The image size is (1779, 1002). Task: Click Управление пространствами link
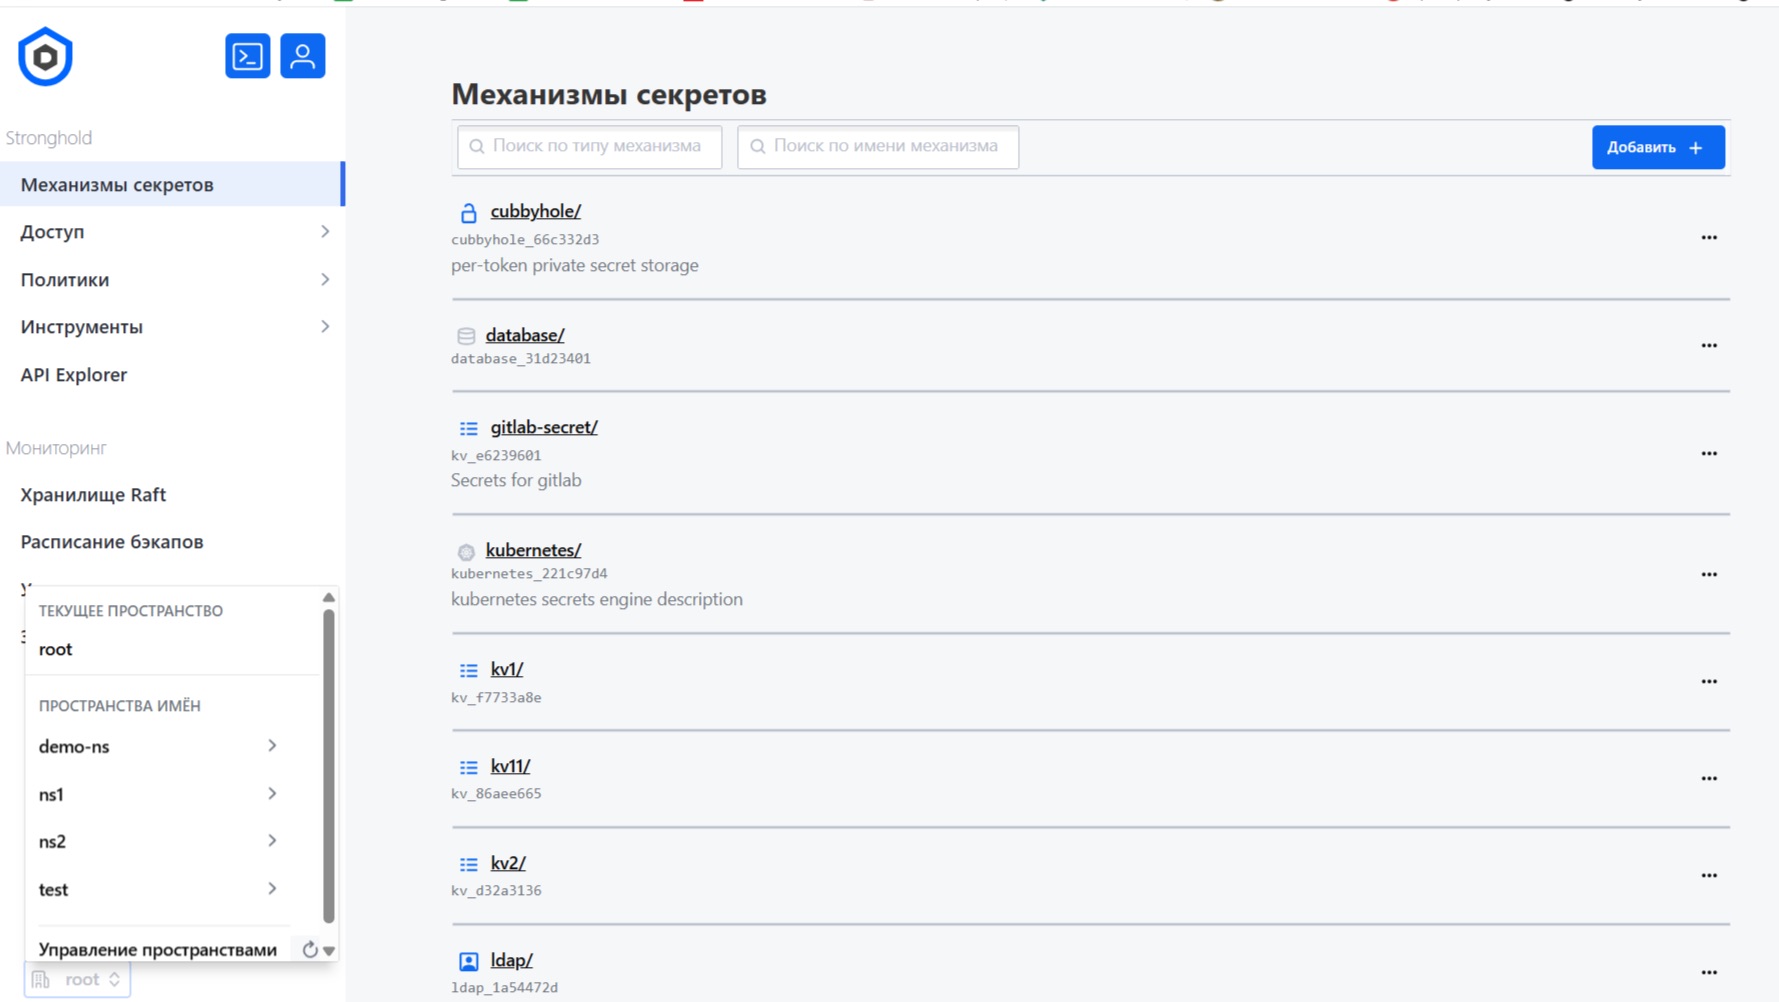click(x=158, y=950)
